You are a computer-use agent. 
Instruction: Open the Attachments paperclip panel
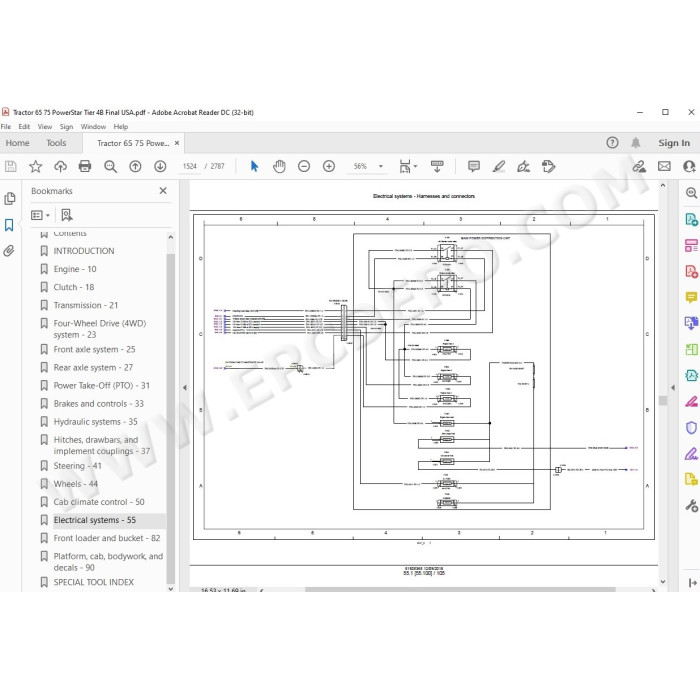pyautogui.click(x=9, y=251)
